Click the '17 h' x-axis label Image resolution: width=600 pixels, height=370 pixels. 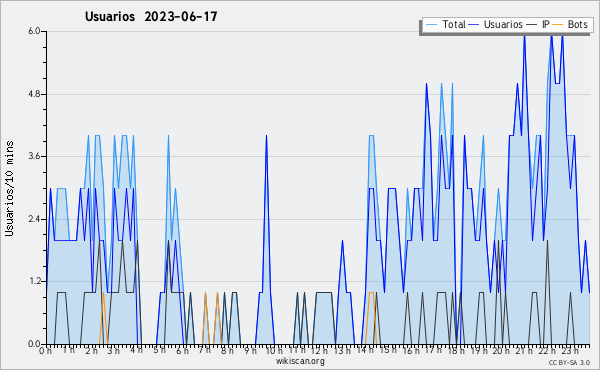coord(433,350)
